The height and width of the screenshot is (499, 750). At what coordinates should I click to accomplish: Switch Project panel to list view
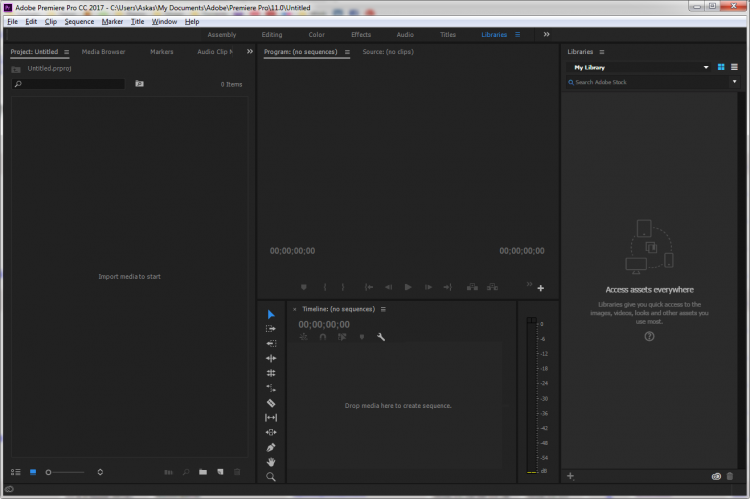click(15, 471)
